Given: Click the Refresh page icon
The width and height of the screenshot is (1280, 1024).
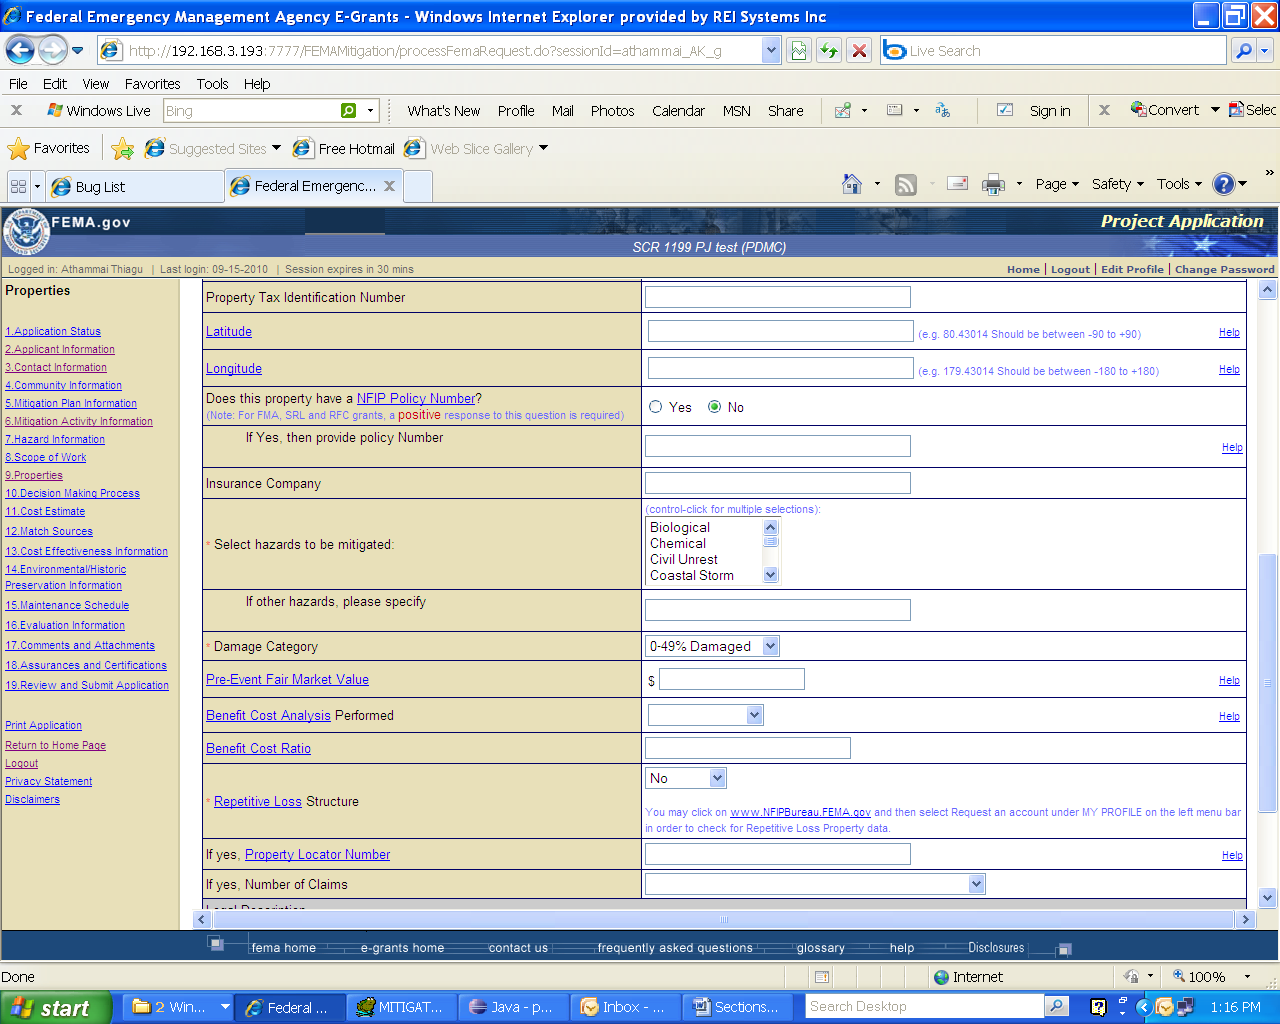Looking at the screenshot, I should click(x=829, y=50).
